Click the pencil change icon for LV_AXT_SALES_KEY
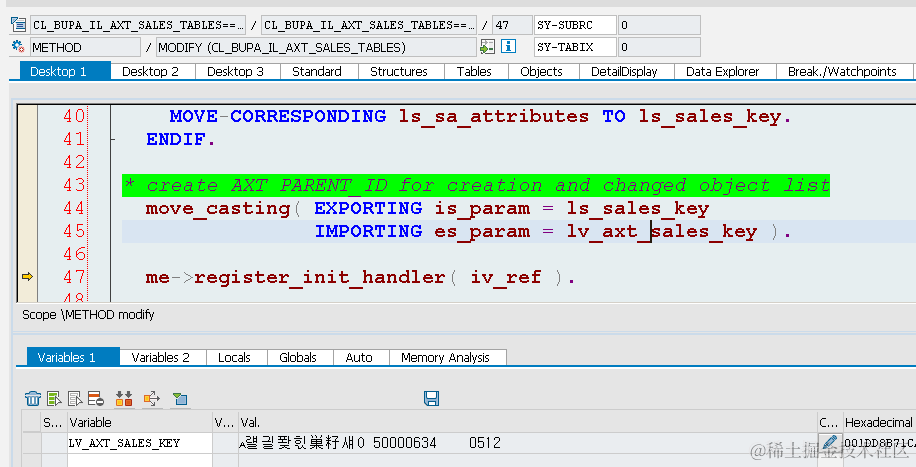This screenshot has width=916, height=467. [830, 443]
